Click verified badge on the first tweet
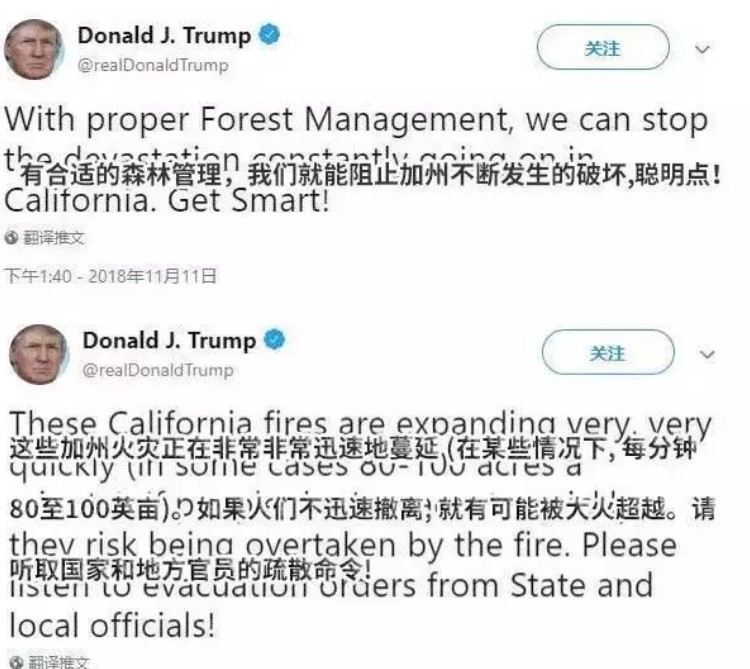 coord(270,35)
